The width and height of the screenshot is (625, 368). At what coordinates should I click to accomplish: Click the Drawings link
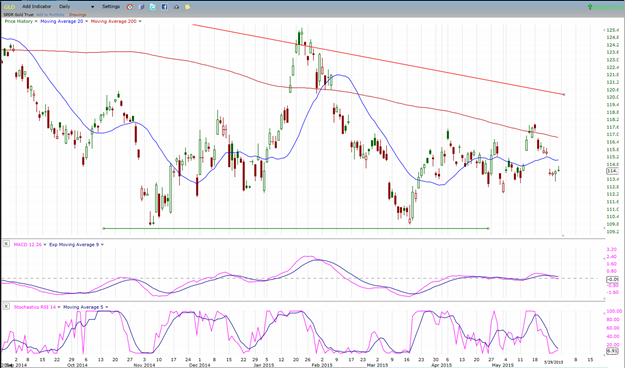pyautogui.click(x=77, y=15)
